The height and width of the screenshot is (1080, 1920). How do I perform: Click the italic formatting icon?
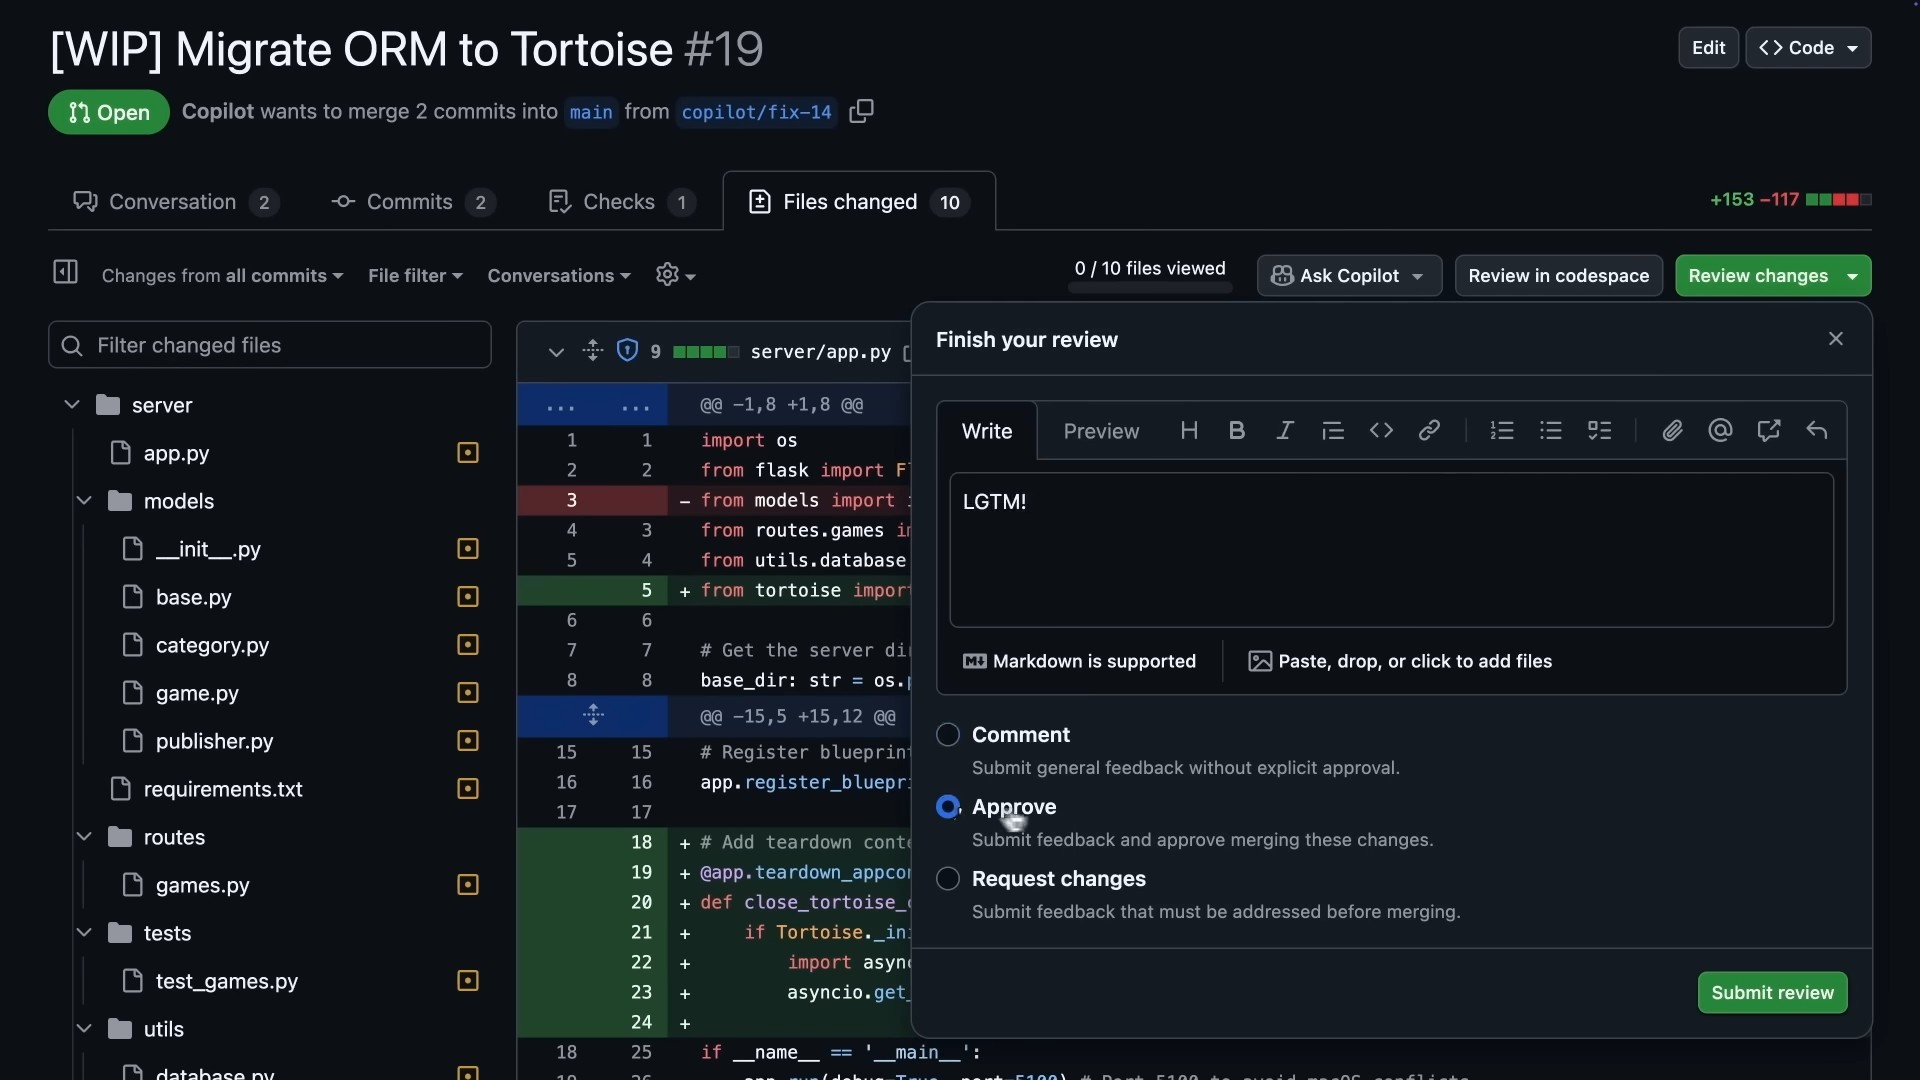pos(1285,431)
